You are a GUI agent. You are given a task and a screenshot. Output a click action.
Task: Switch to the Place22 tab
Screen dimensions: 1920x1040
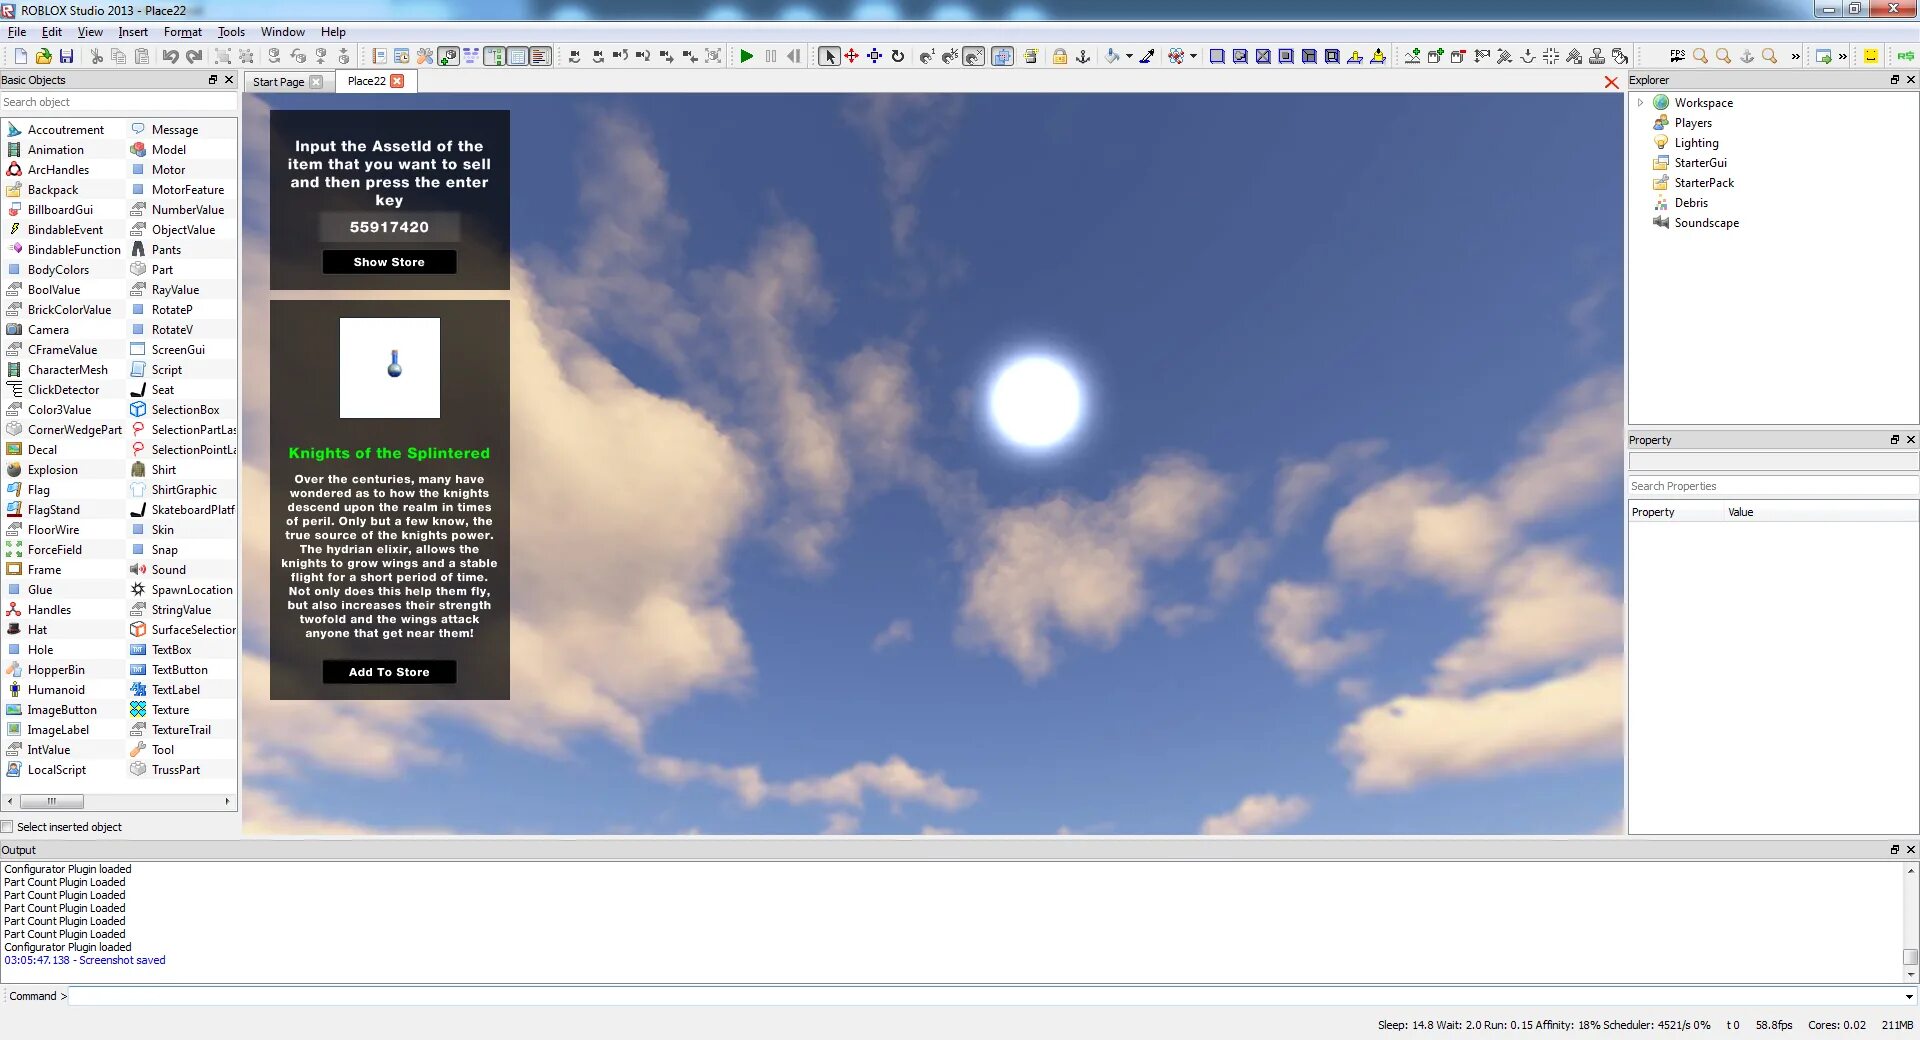click(x=366, y=81)
